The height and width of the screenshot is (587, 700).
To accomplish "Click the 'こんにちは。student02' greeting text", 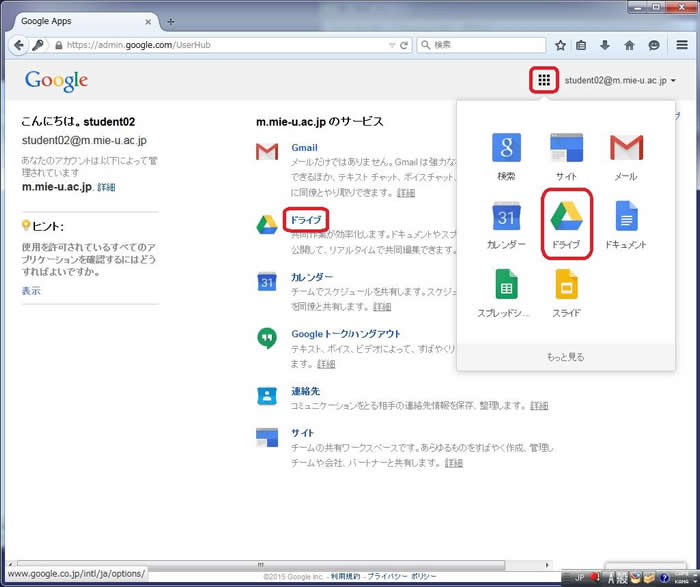I will coord(78,121).
